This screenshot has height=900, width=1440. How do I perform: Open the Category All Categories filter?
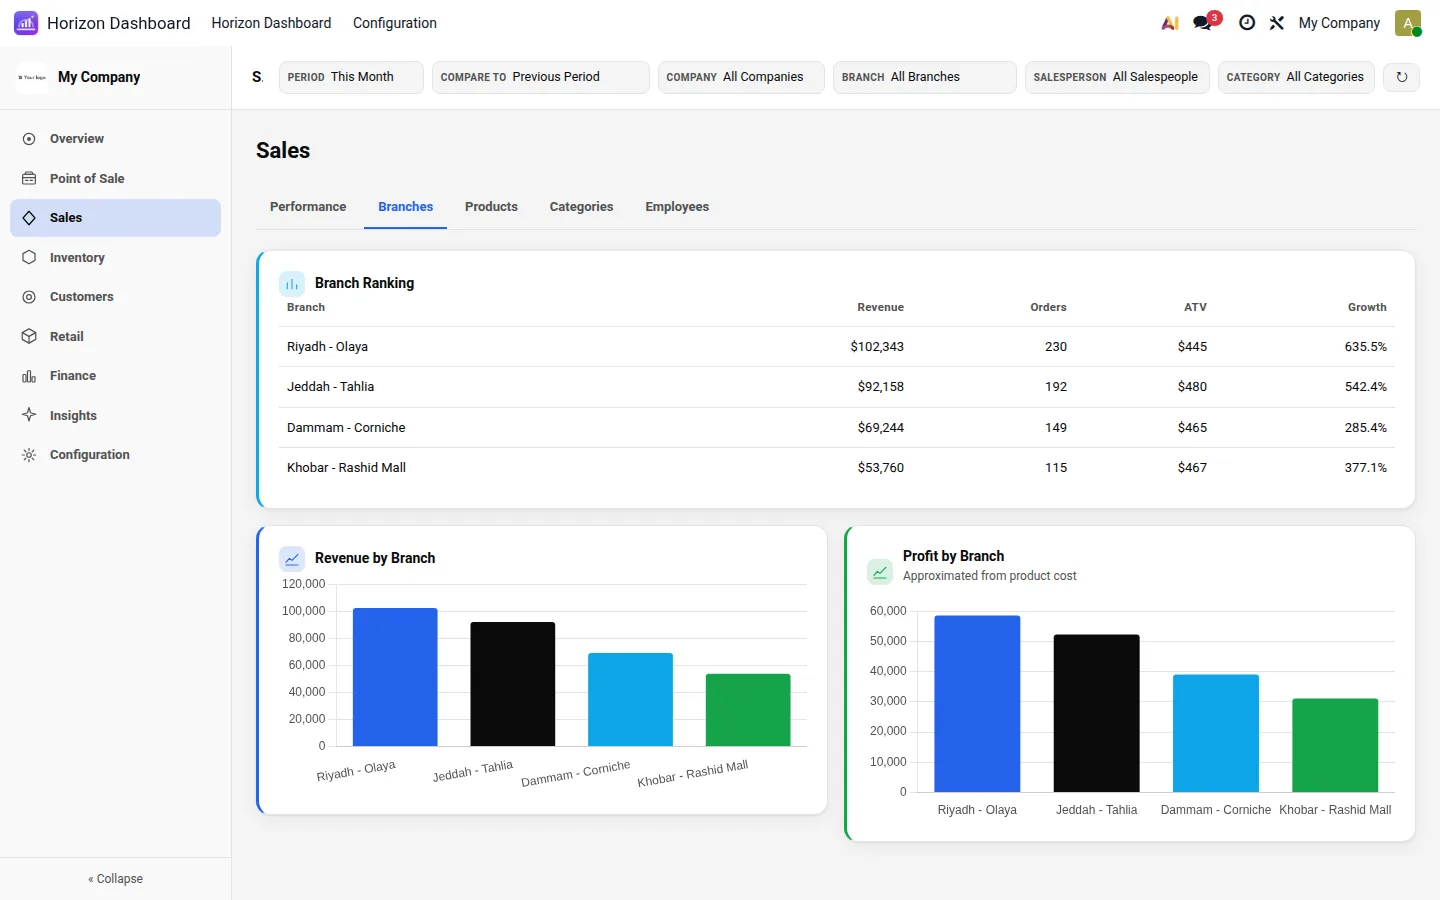[1296, 77]
